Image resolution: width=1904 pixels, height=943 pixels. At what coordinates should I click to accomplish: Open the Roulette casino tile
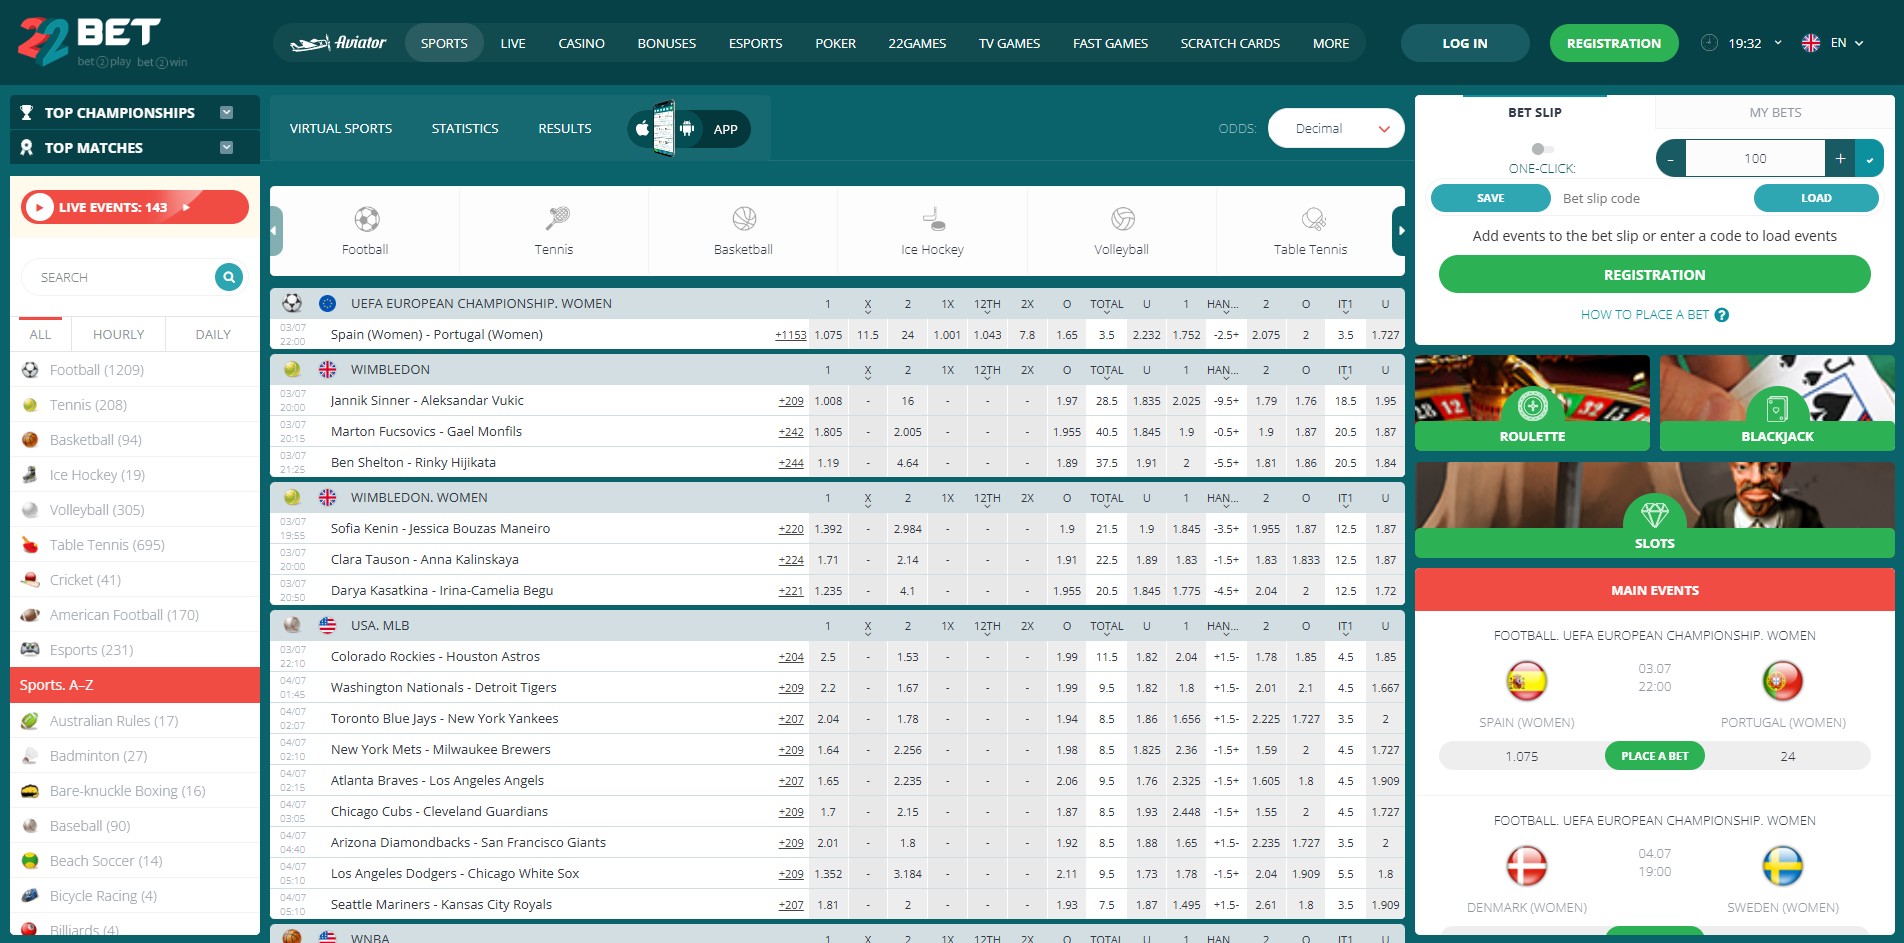(x=1532, y=403)
